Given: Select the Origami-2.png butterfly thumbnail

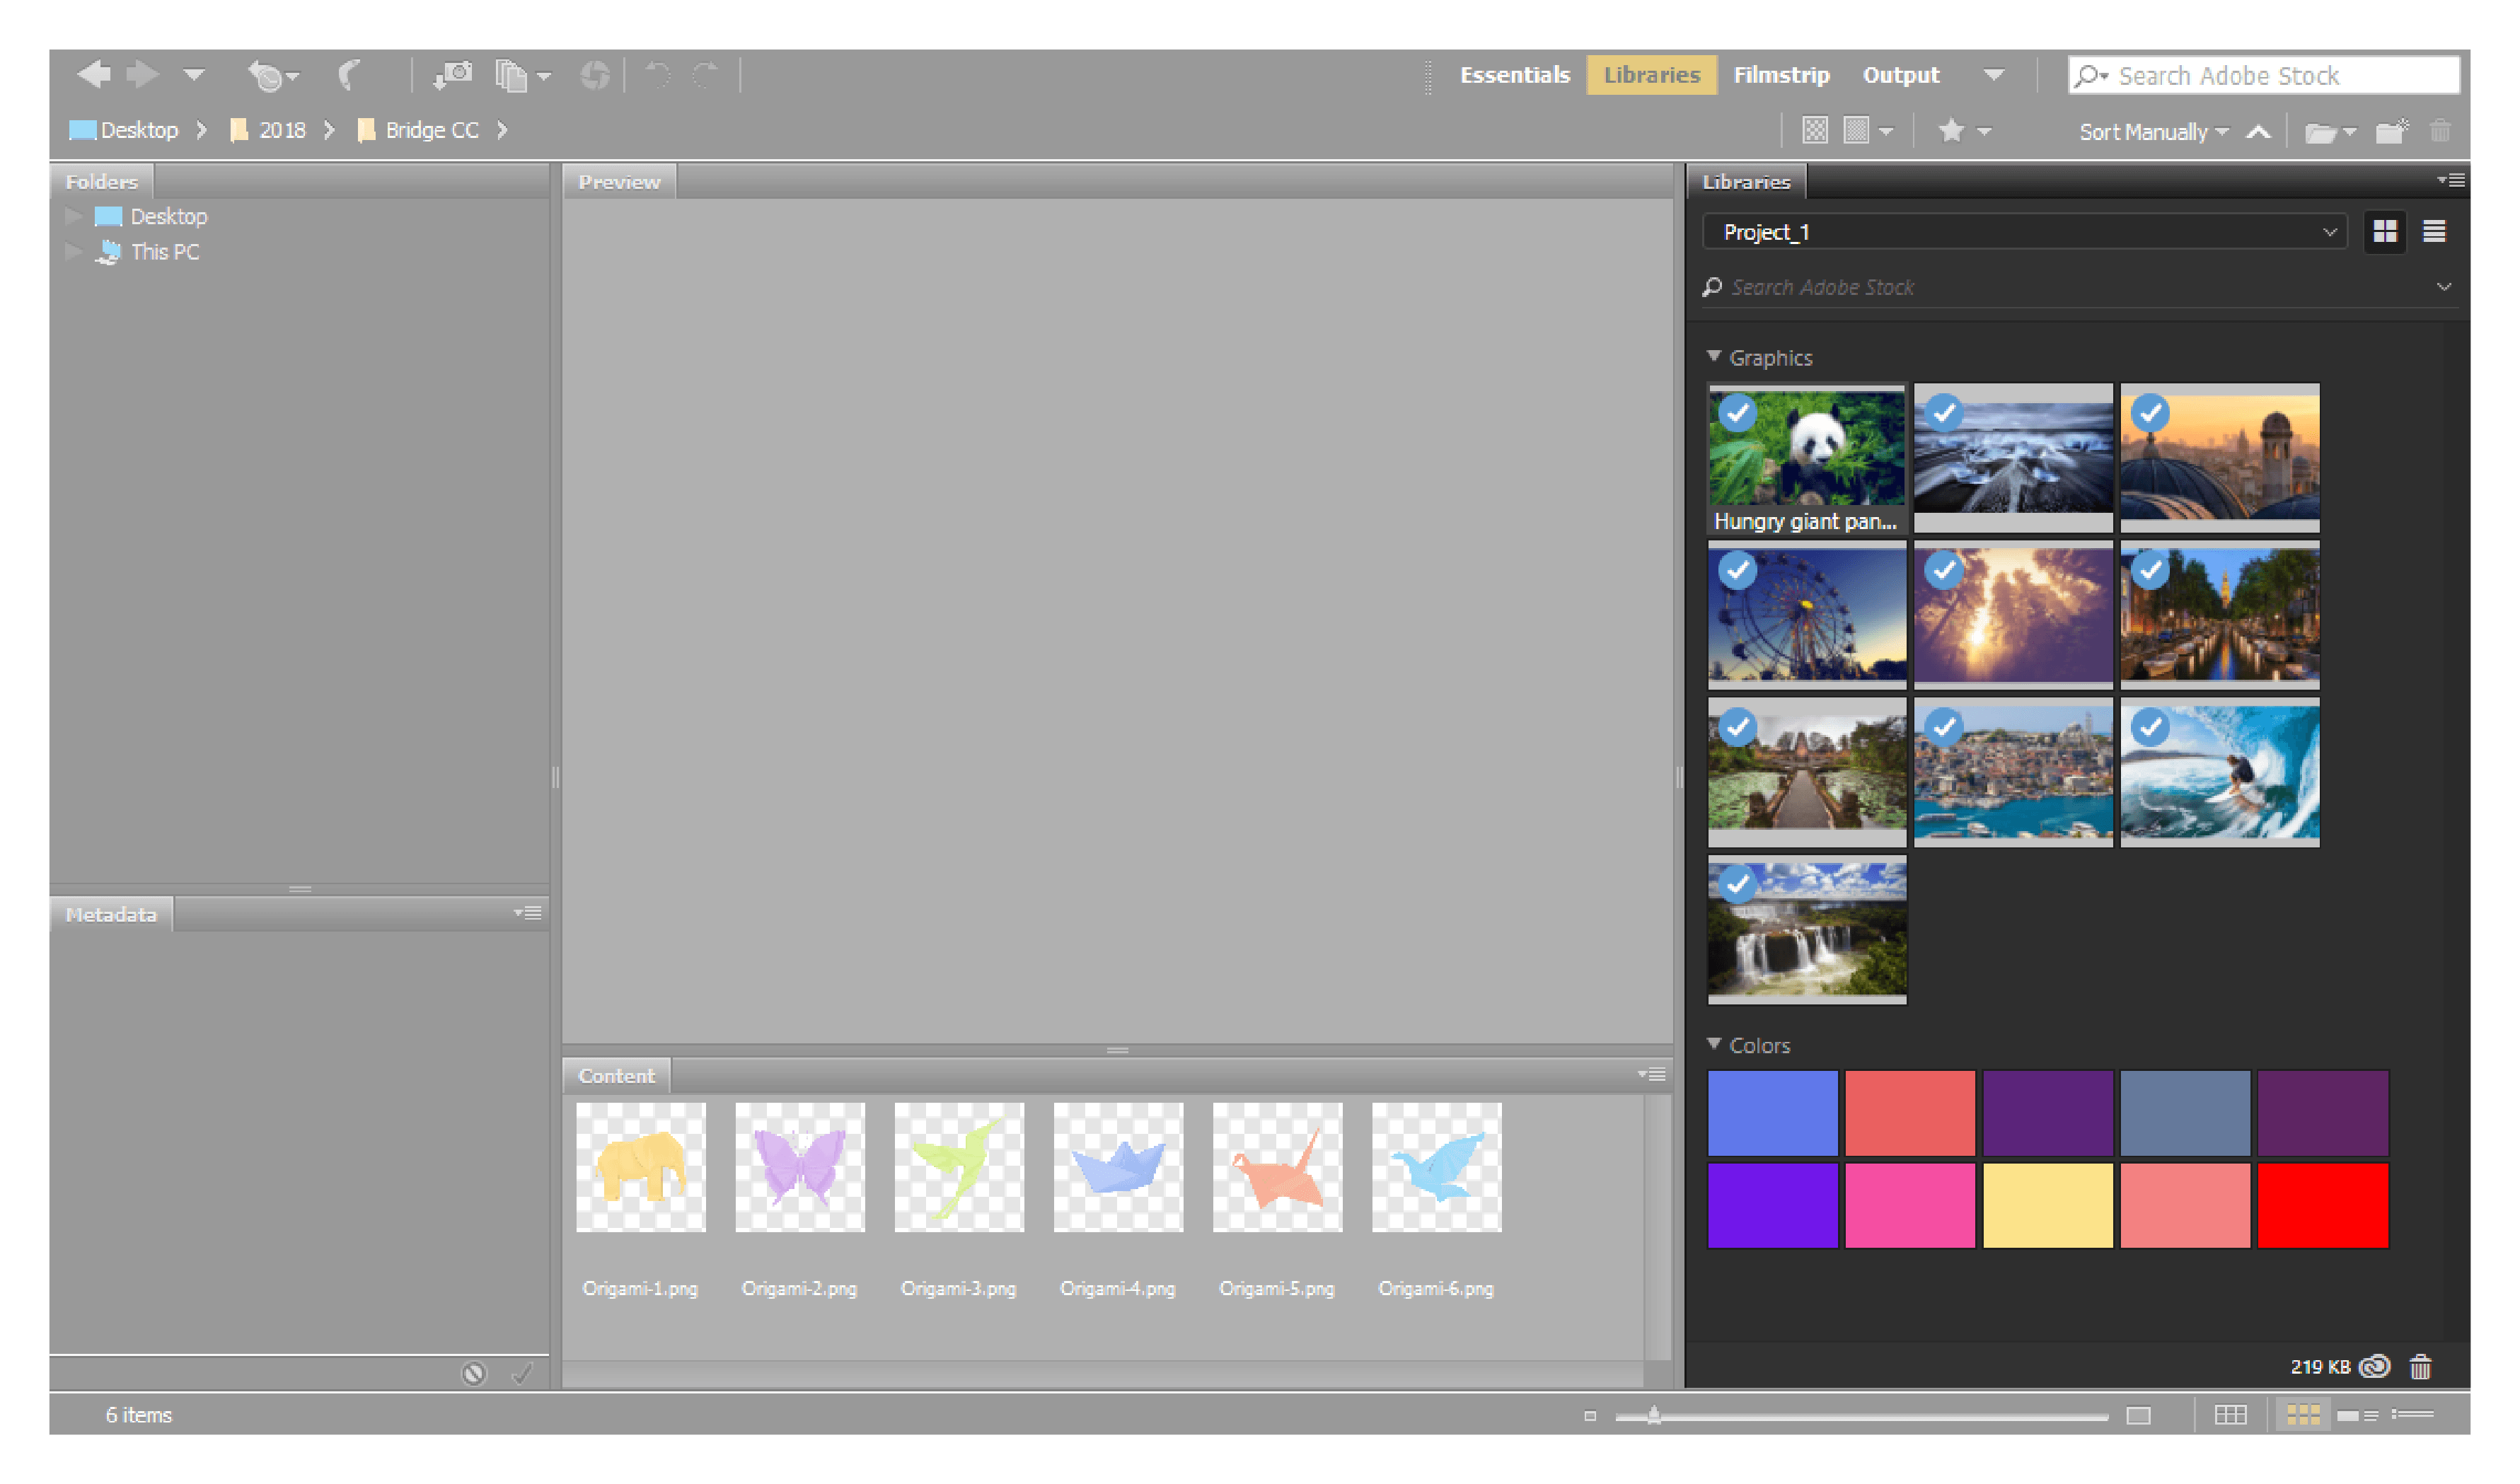Looking at the screenshot, I should coord(799,1167).
